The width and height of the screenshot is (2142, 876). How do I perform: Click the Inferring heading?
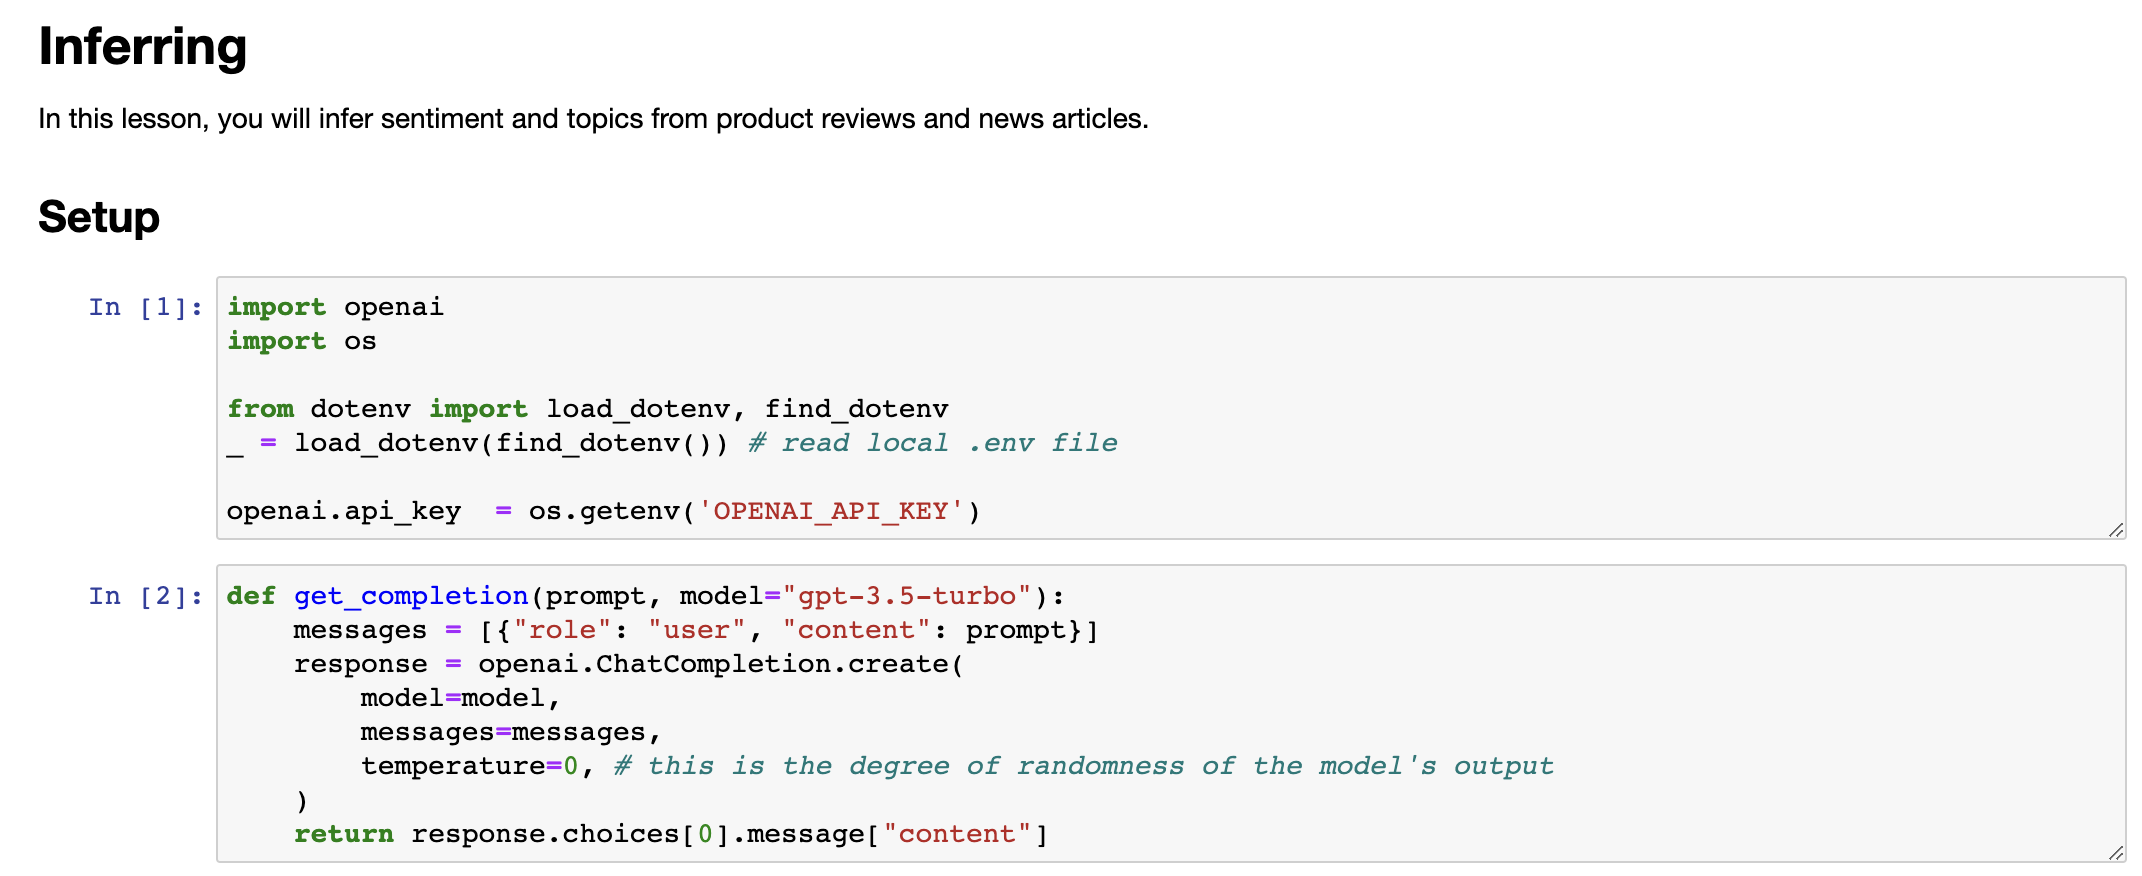tap(143, 47)
